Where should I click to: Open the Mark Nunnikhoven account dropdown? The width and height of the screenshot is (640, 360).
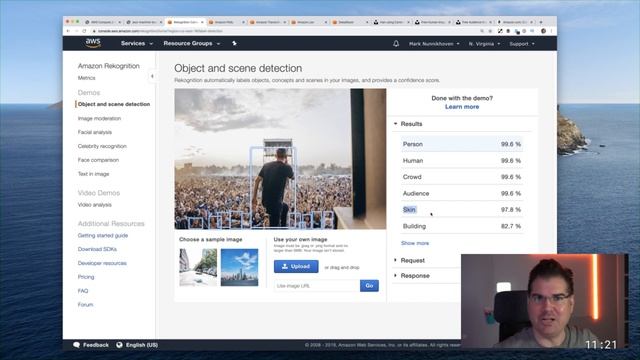[x=434, y=44]
